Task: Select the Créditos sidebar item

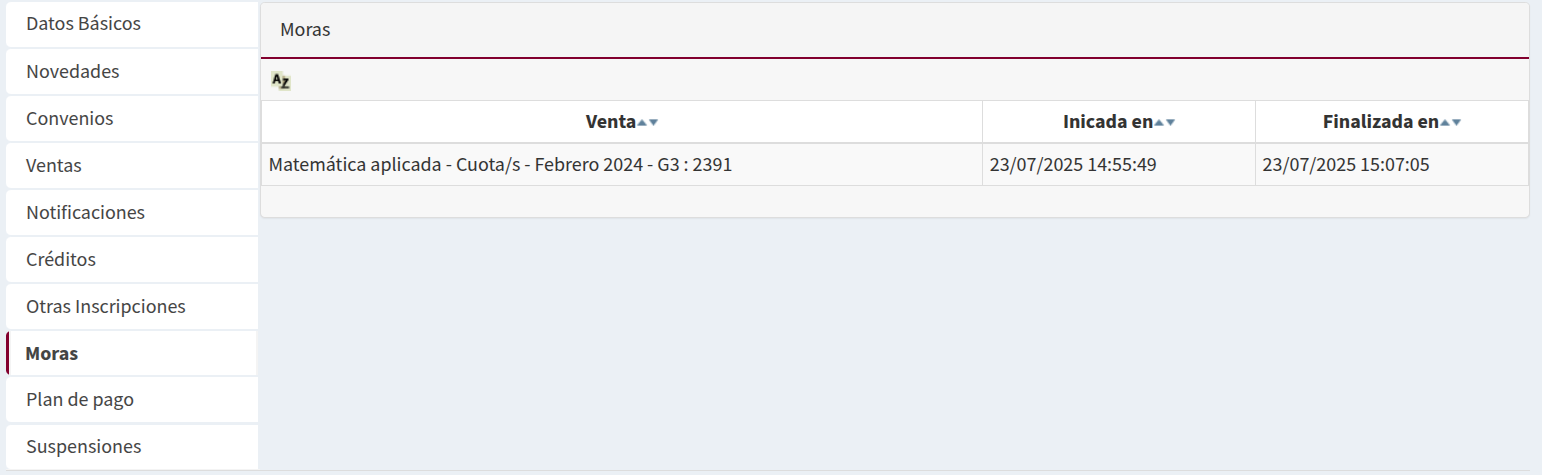Action: click(61, 260)
